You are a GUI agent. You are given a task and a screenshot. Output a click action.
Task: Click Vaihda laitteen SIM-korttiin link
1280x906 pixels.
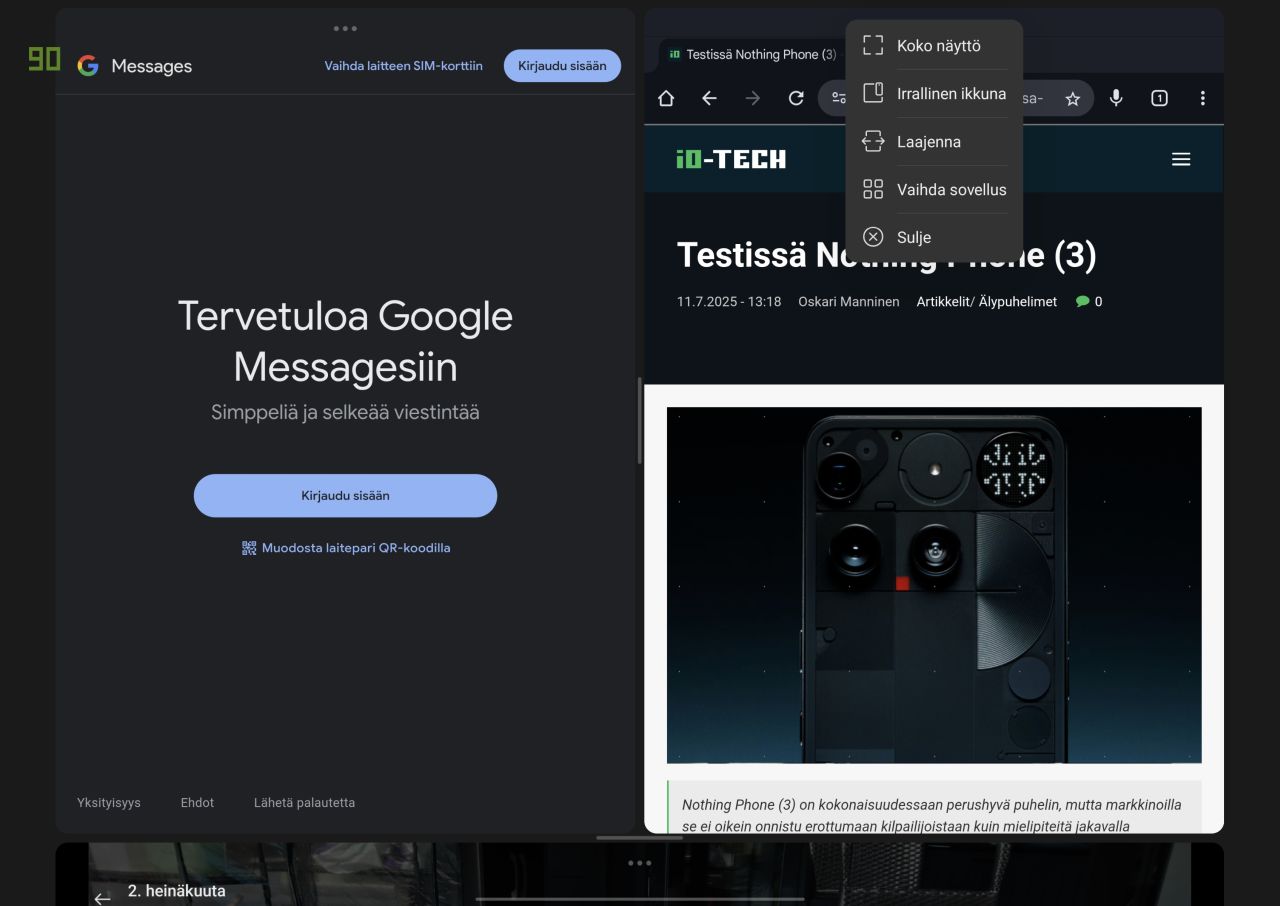pos(403,66)
